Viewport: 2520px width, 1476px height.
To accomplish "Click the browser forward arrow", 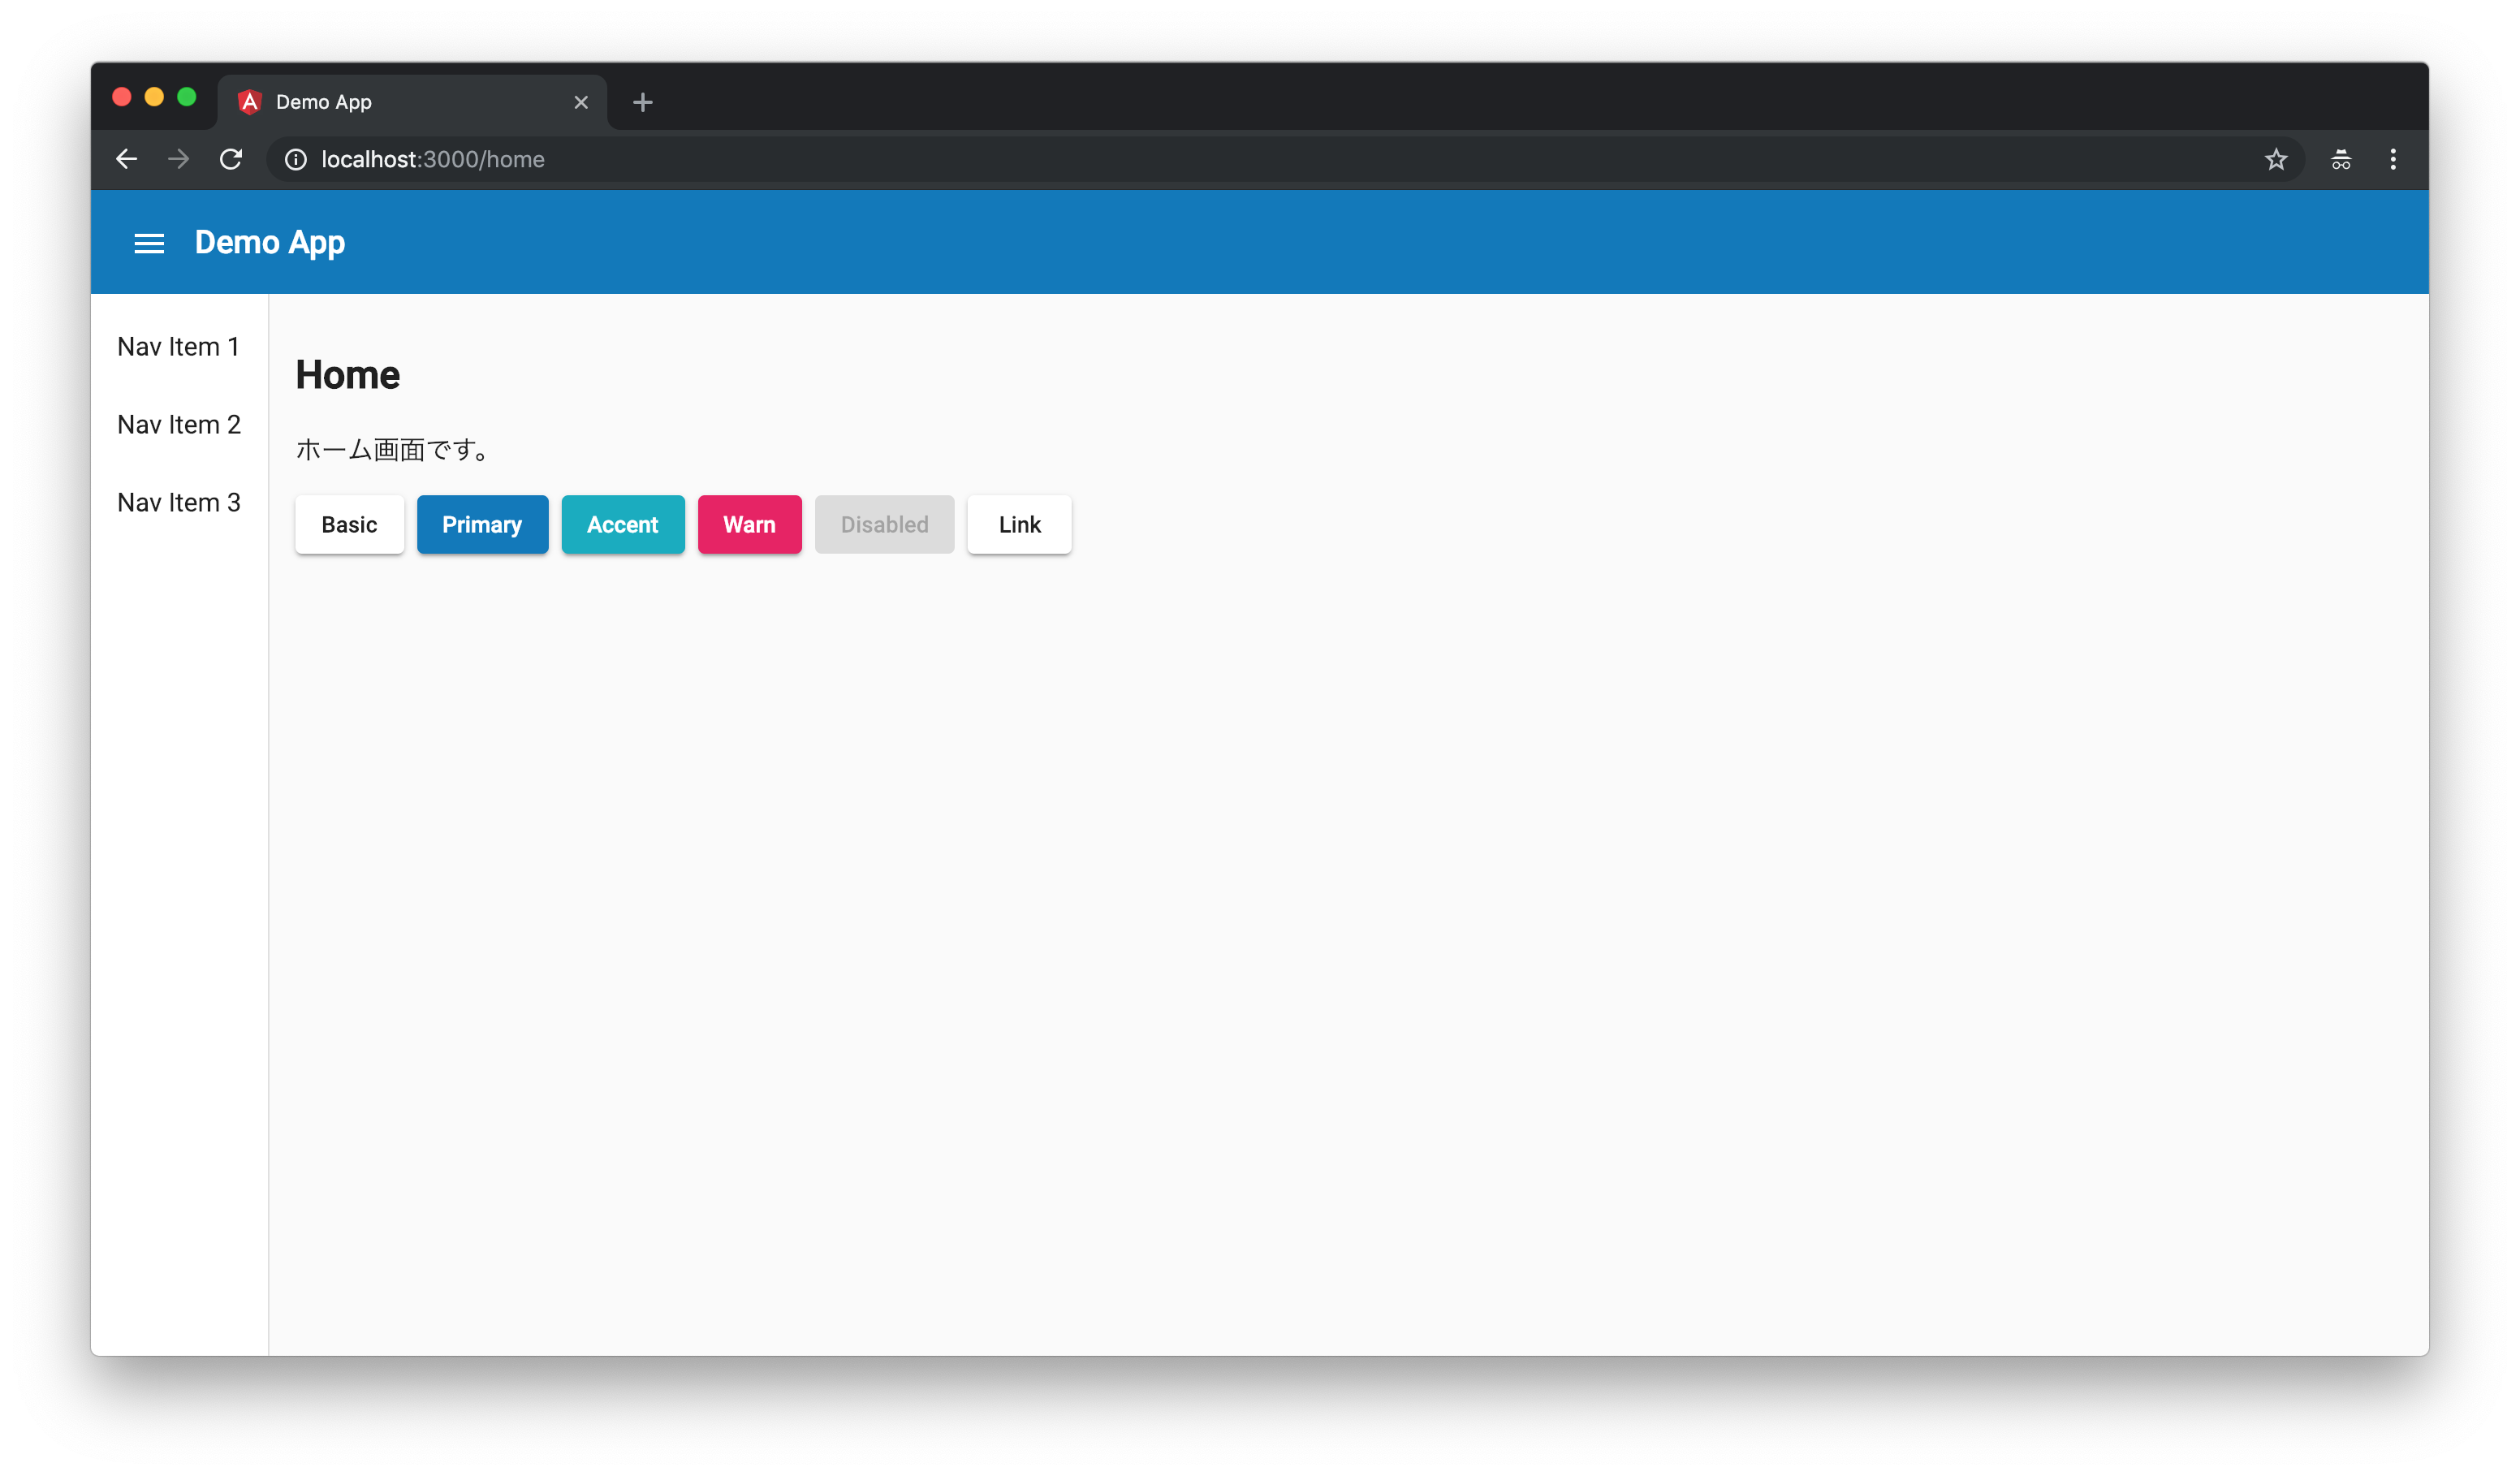I will (x=178, y=159).
